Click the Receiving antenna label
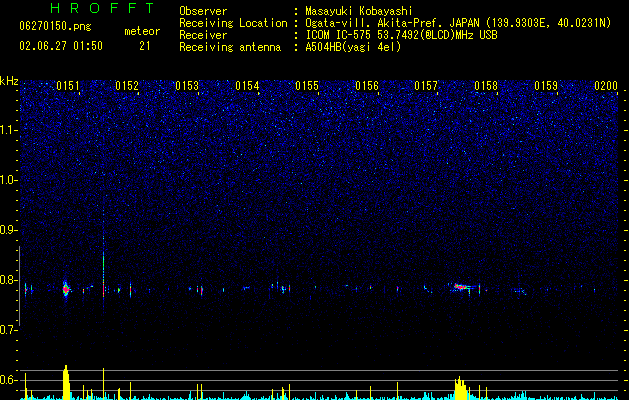629x400 pixels. (x=230, y=47)
